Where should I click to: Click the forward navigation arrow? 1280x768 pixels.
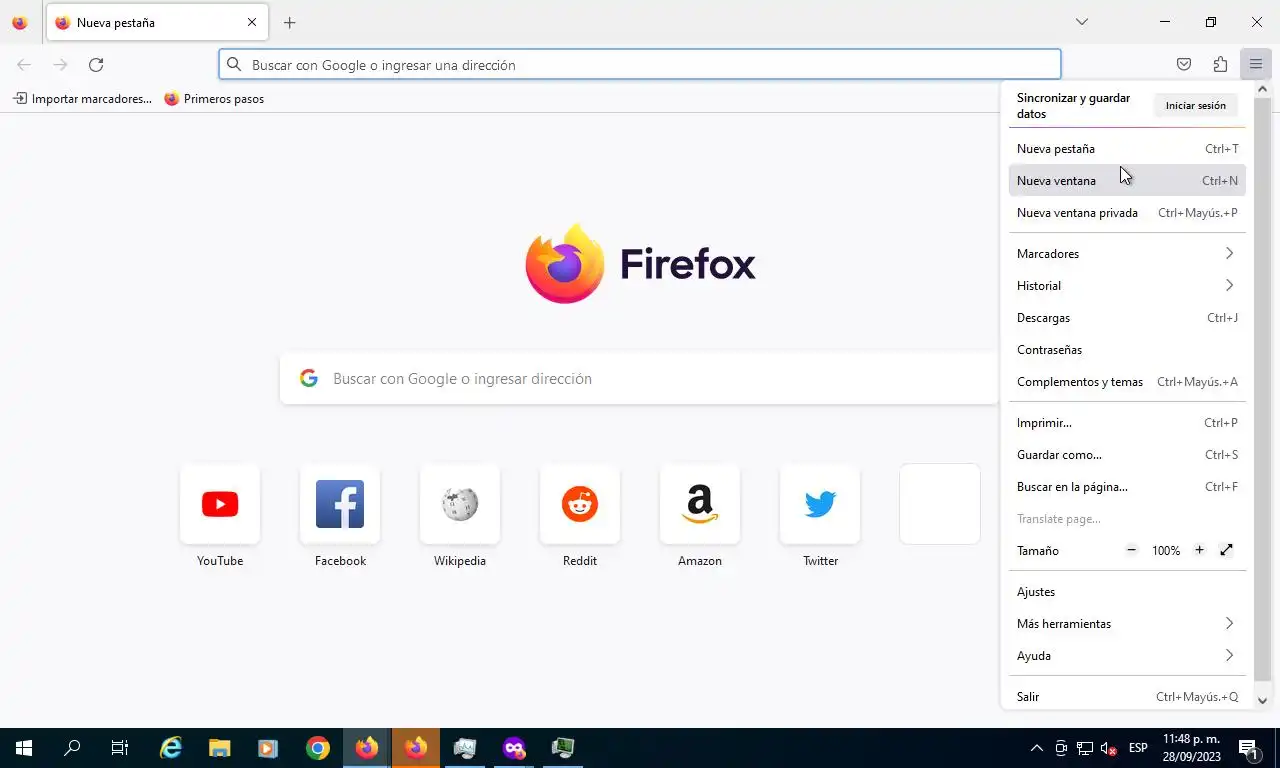click(x=60, y=65)
